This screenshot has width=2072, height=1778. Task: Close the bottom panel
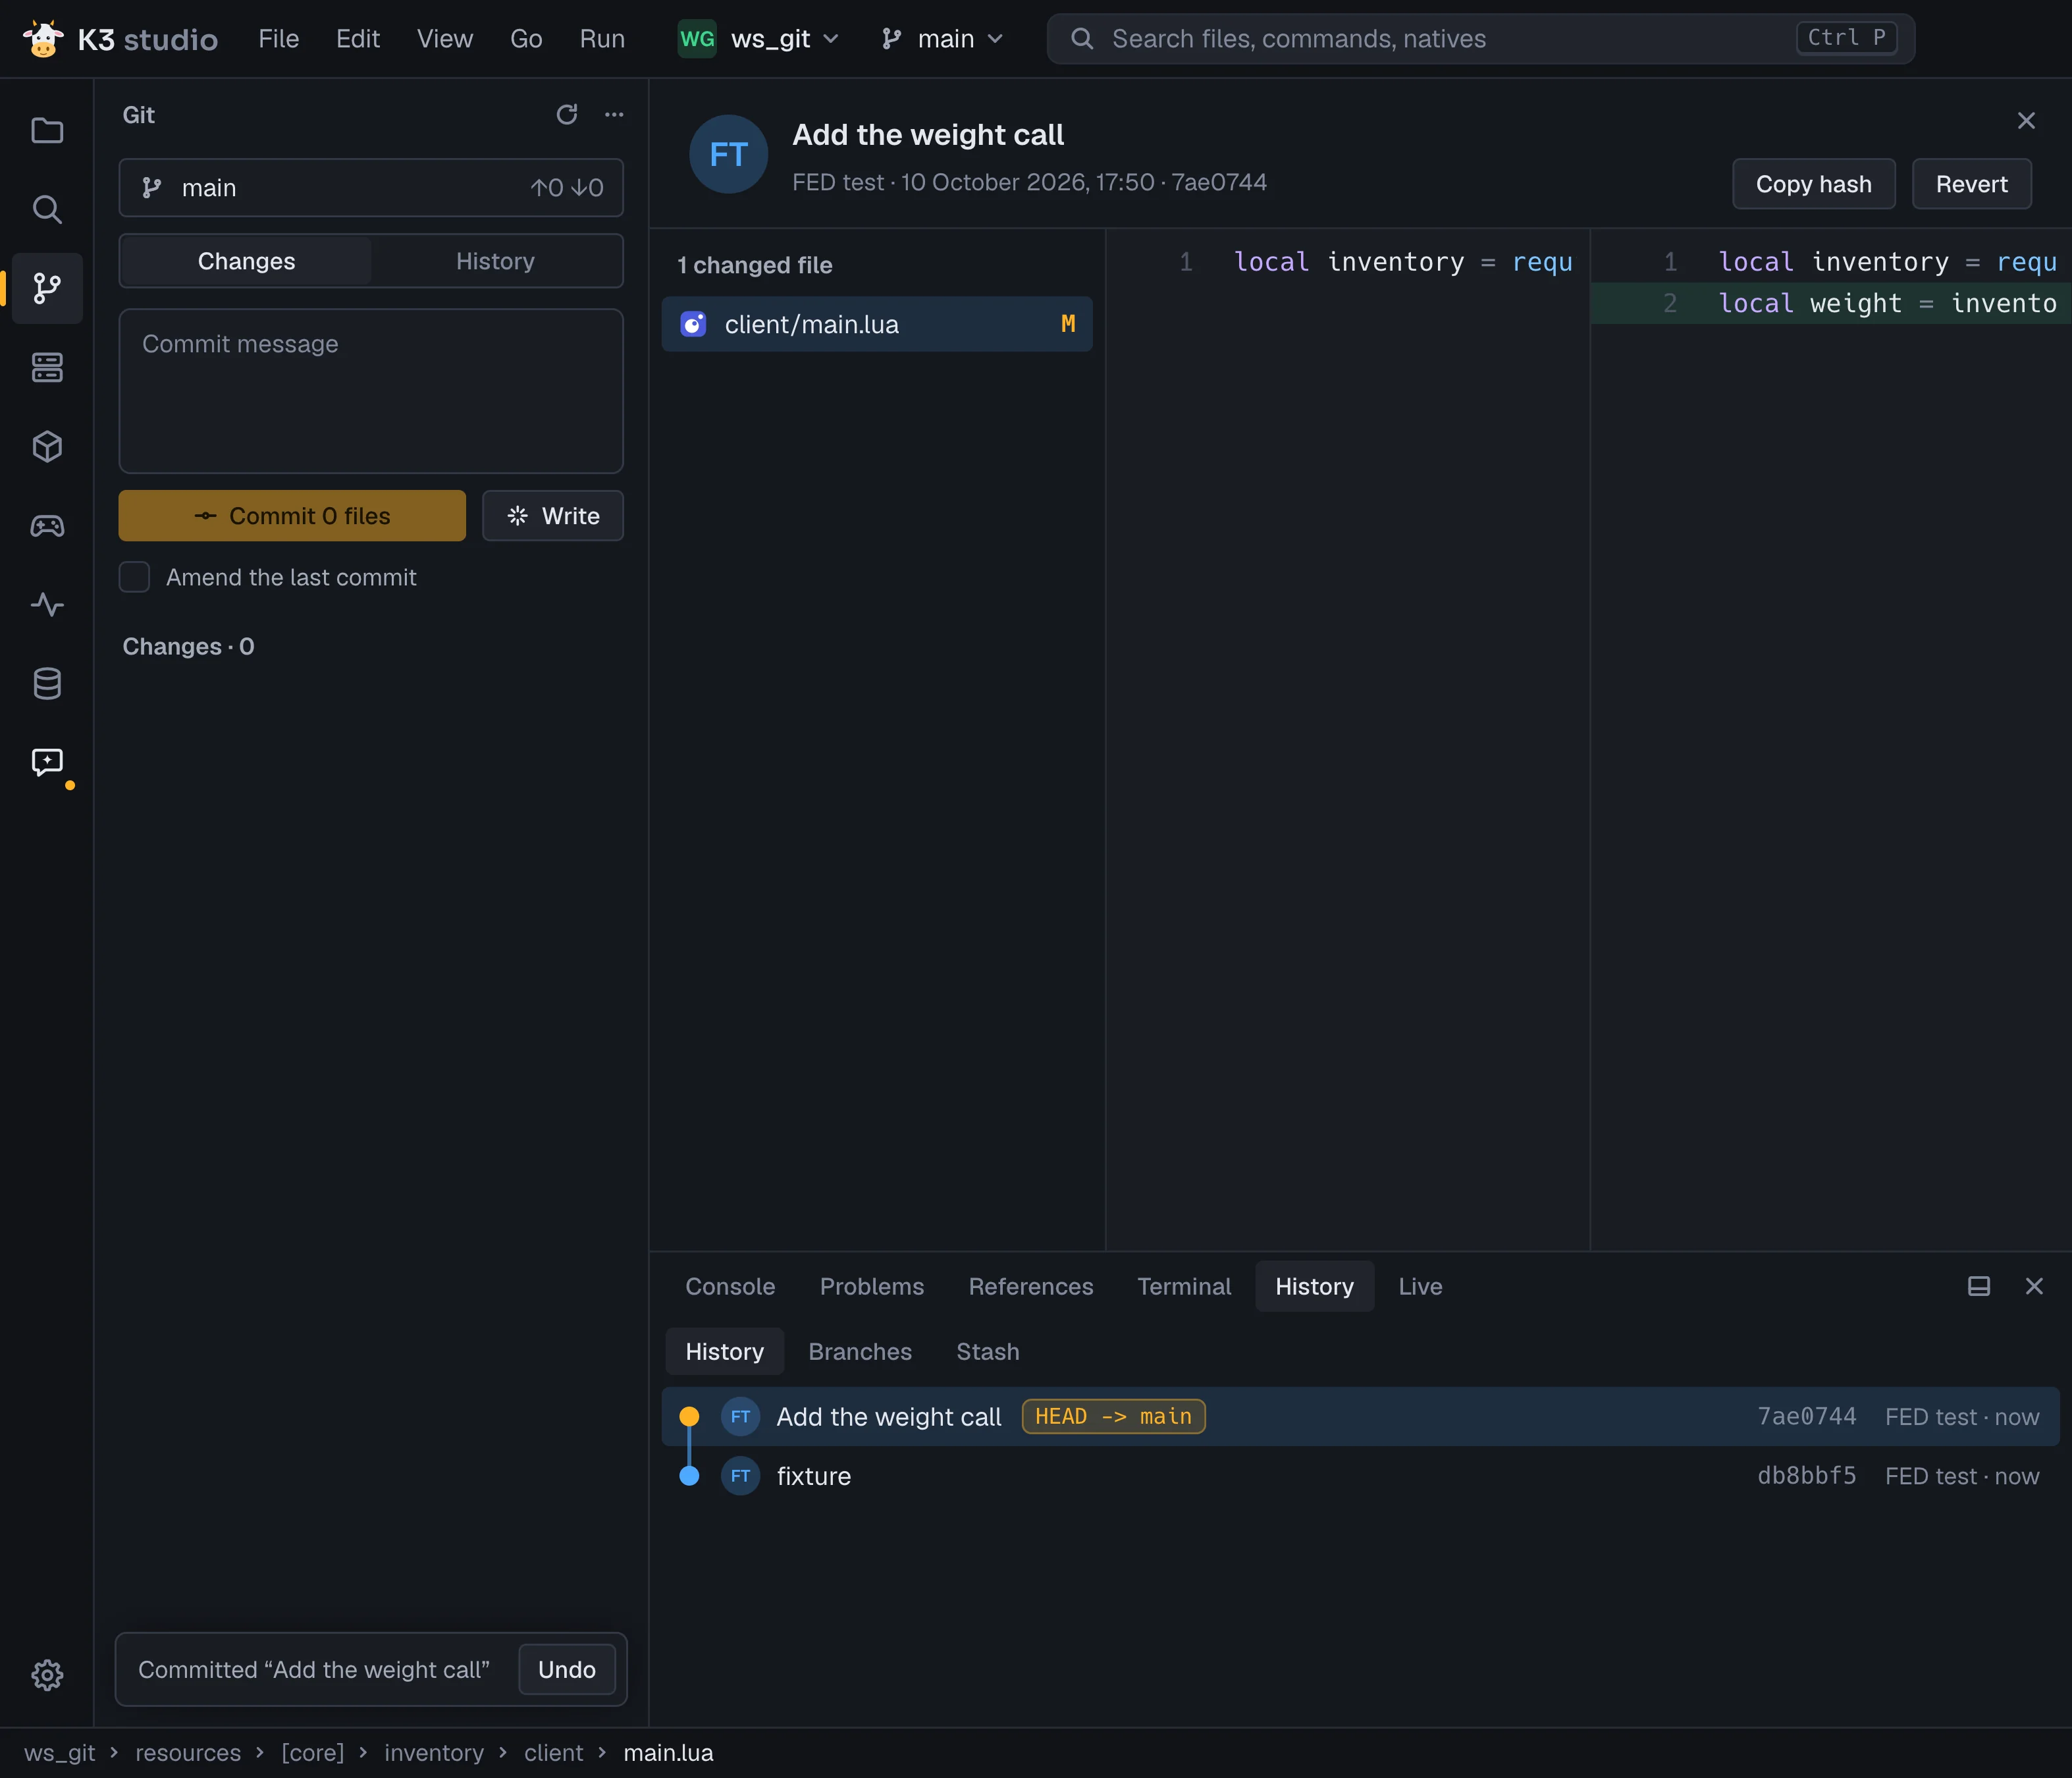(x=2034, y=1286)
